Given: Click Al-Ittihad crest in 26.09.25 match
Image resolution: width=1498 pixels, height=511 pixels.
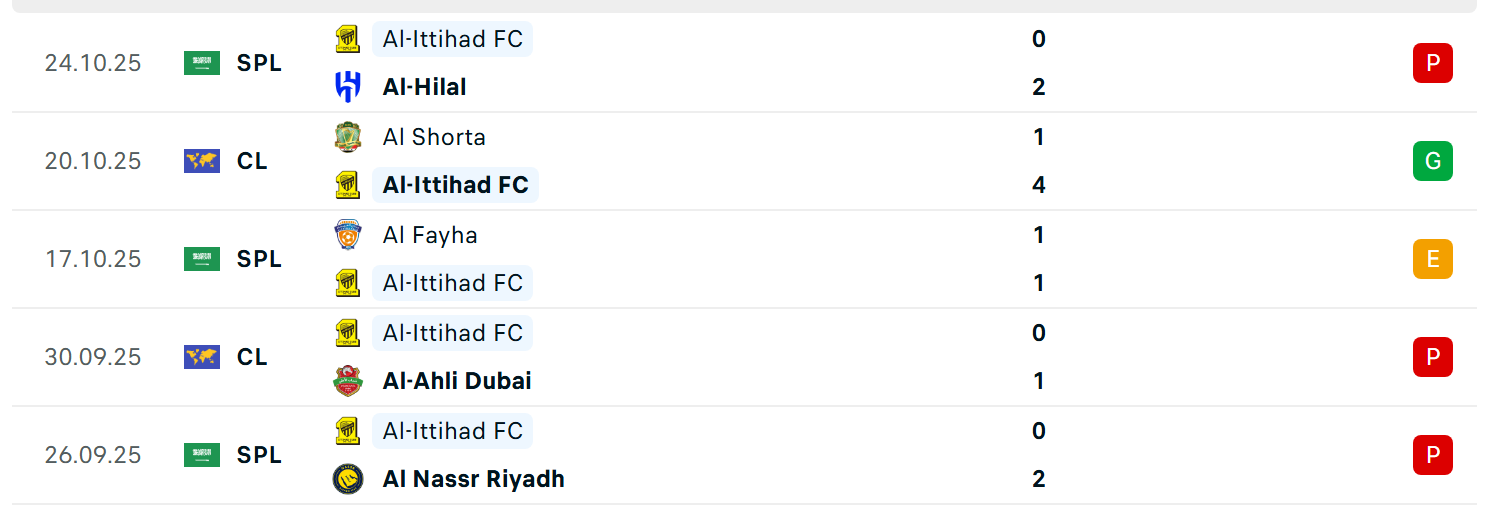Looking at the screenshot, I should (x=347, y=431).
